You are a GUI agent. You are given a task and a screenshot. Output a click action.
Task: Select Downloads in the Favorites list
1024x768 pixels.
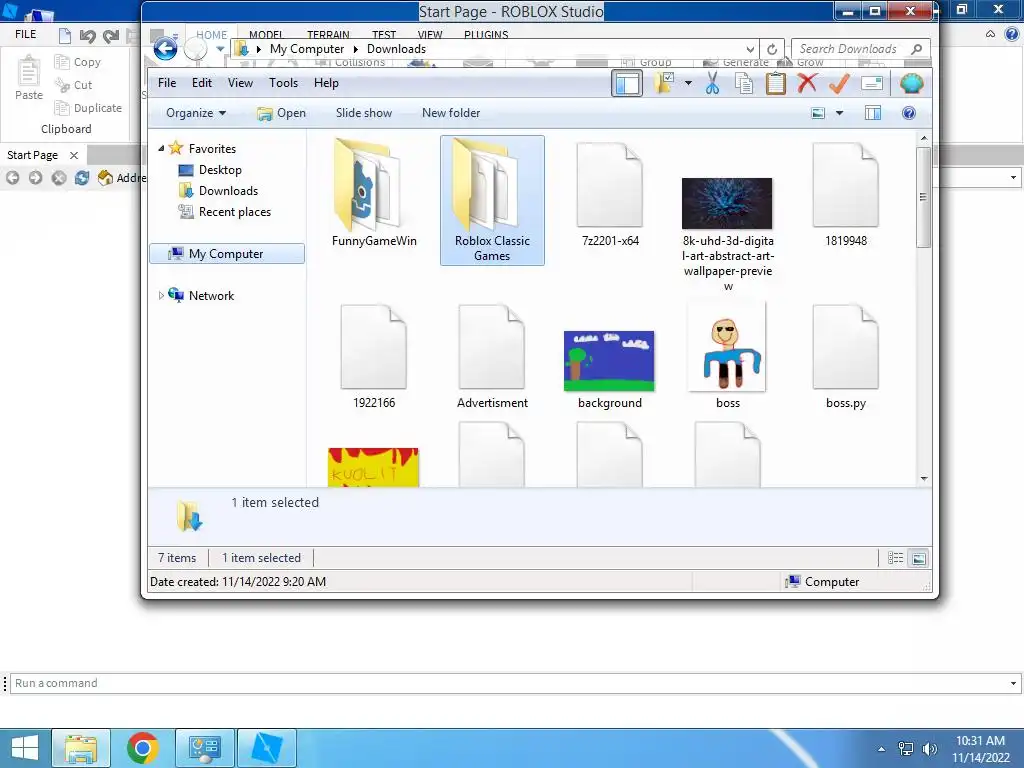coord(218,191)
